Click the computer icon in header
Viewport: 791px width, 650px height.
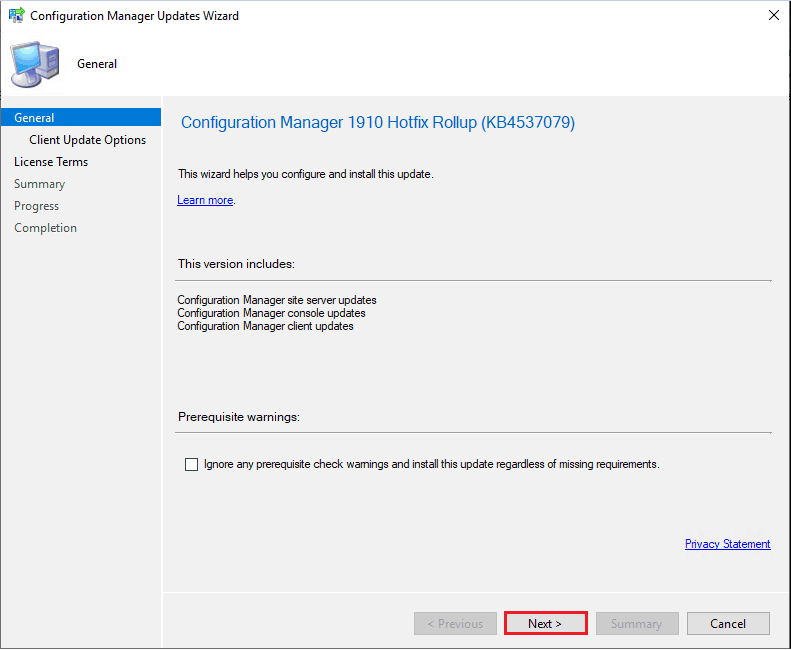click(35, 65)
